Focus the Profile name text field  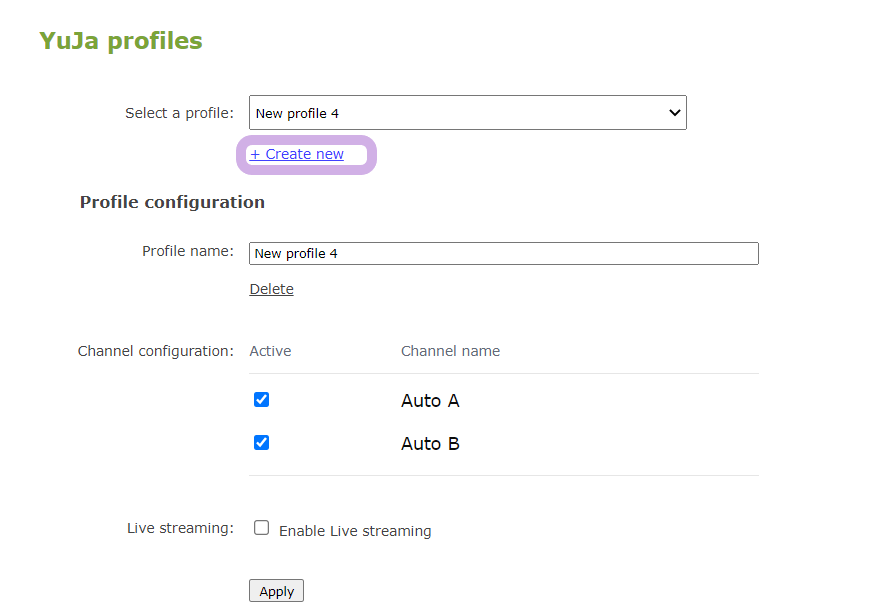tap(503, 253)
